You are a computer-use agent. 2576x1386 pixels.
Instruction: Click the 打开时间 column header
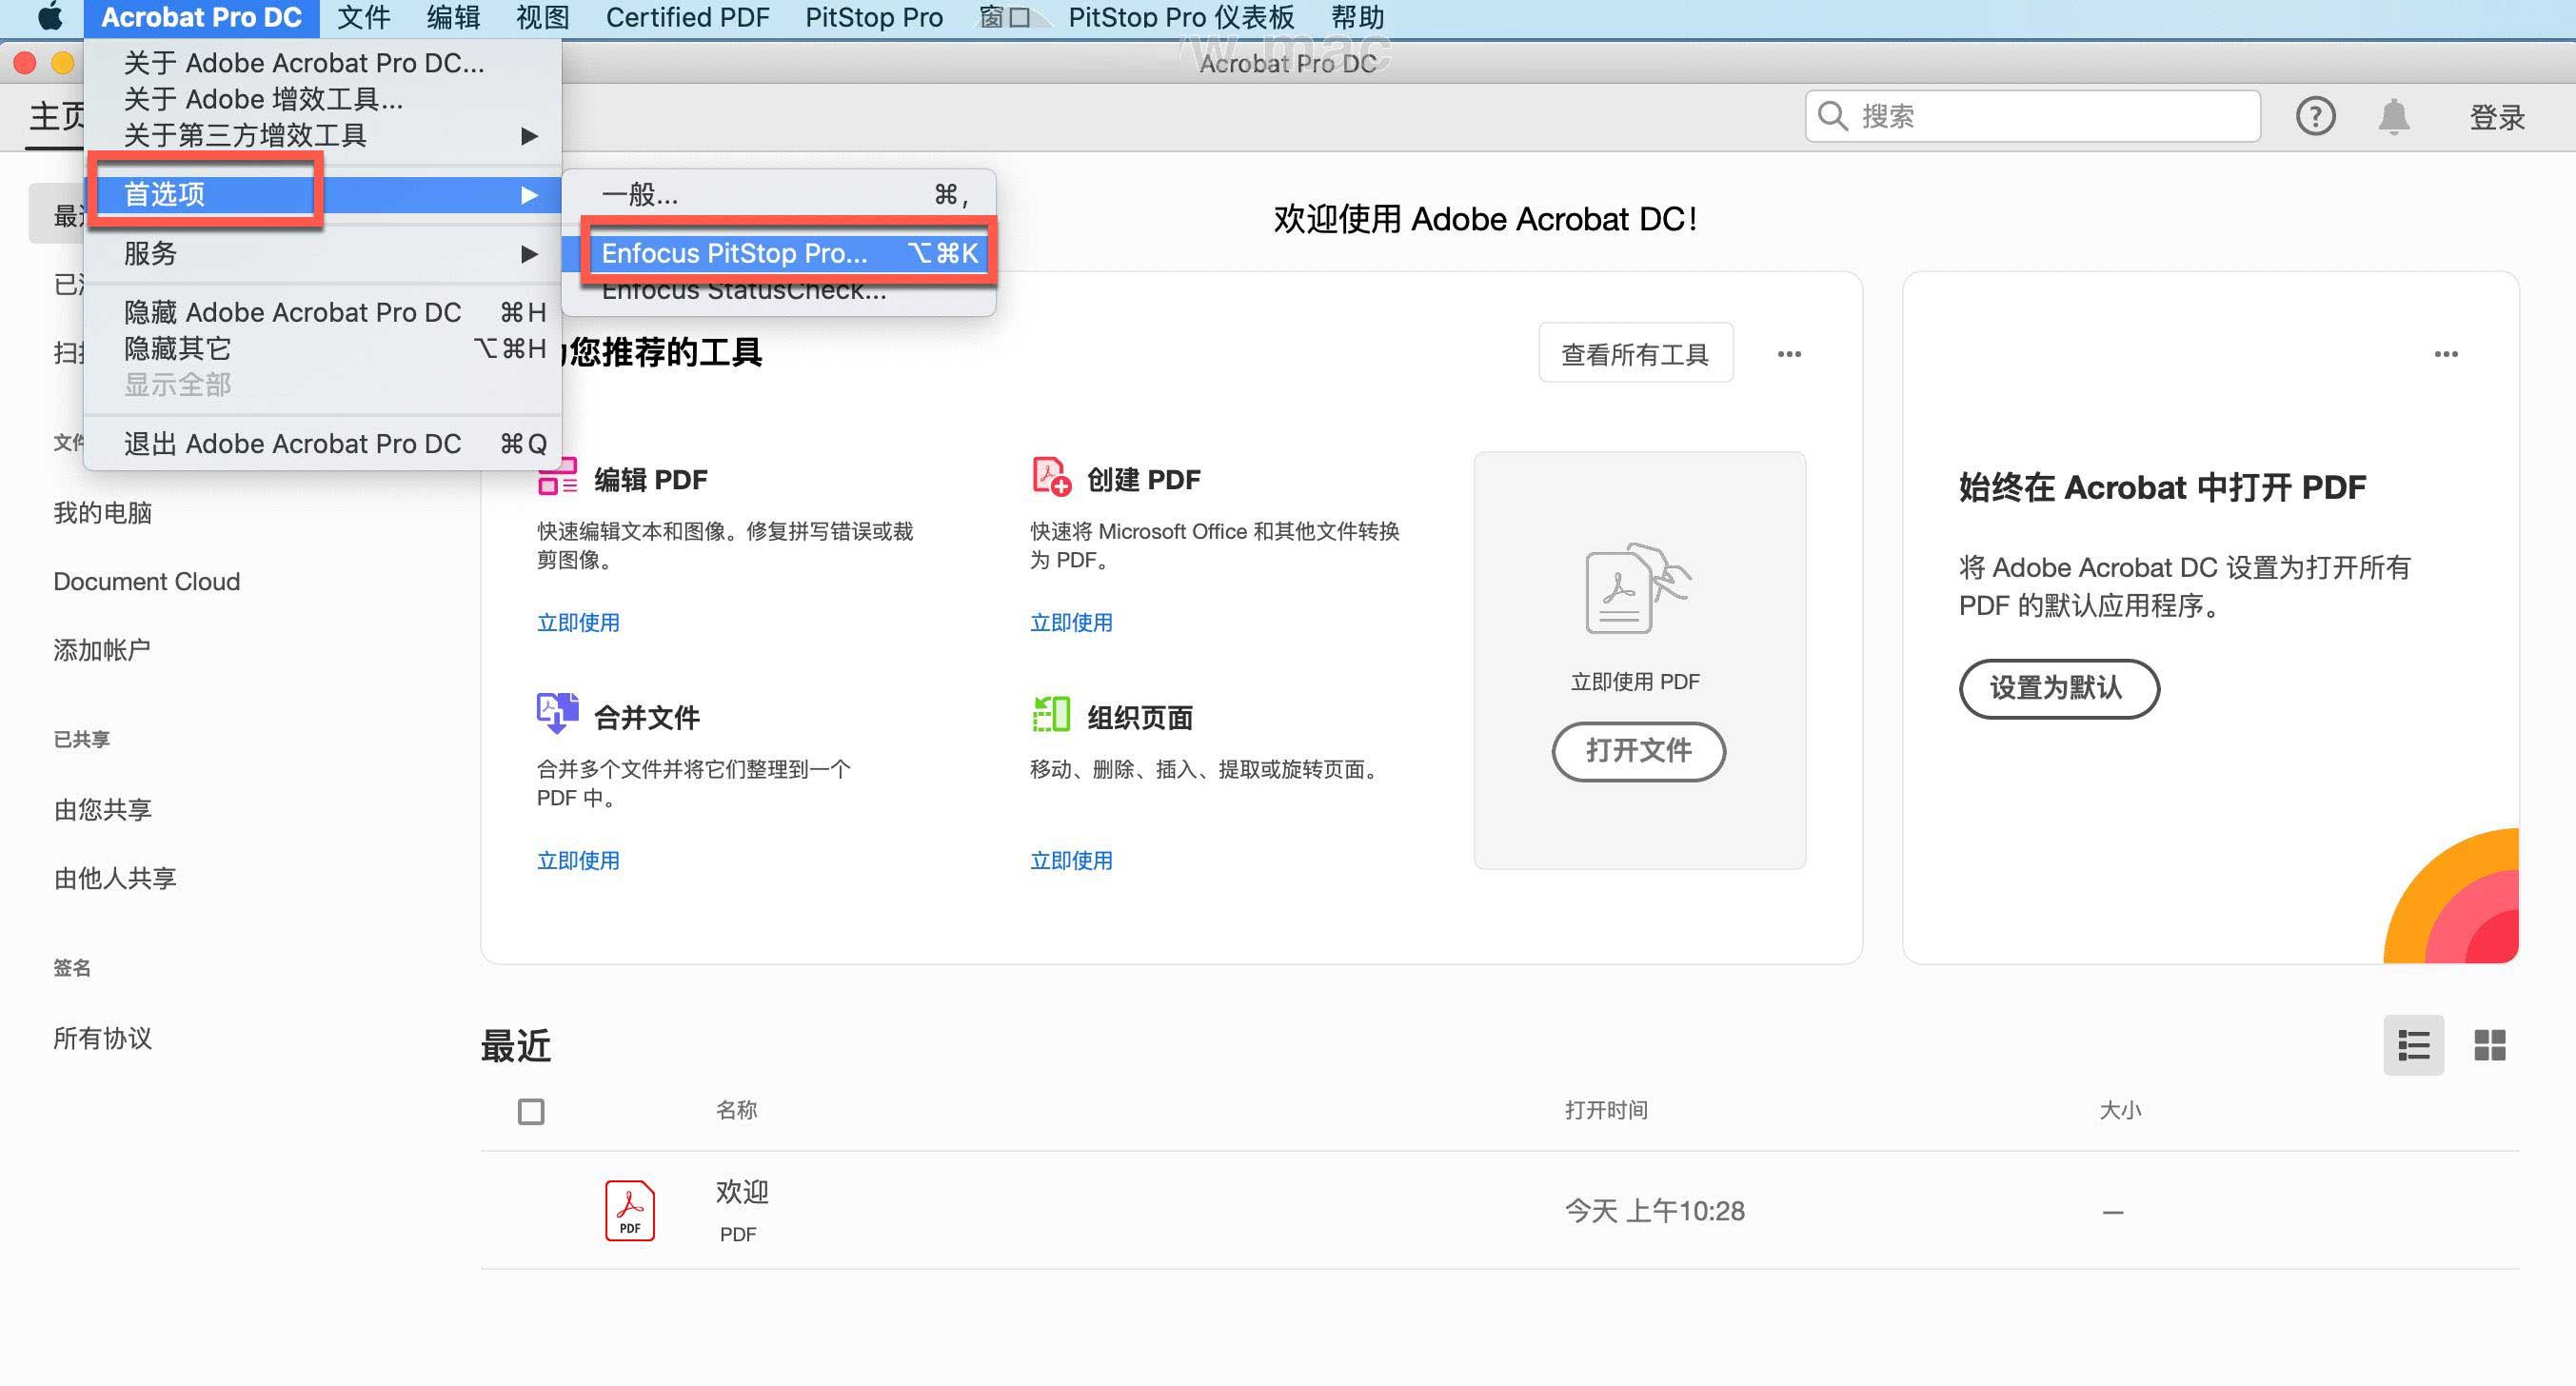pyautogui.click(x=1606, y=1110)
